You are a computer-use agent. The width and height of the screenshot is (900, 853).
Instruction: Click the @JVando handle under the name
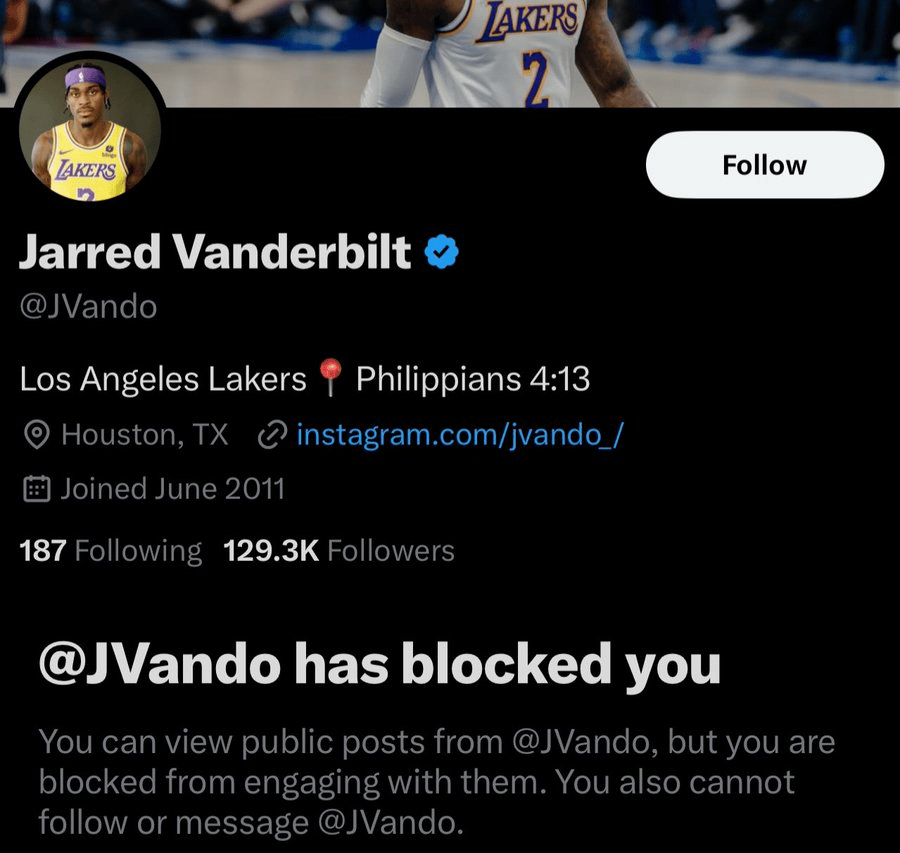(88, 306)
